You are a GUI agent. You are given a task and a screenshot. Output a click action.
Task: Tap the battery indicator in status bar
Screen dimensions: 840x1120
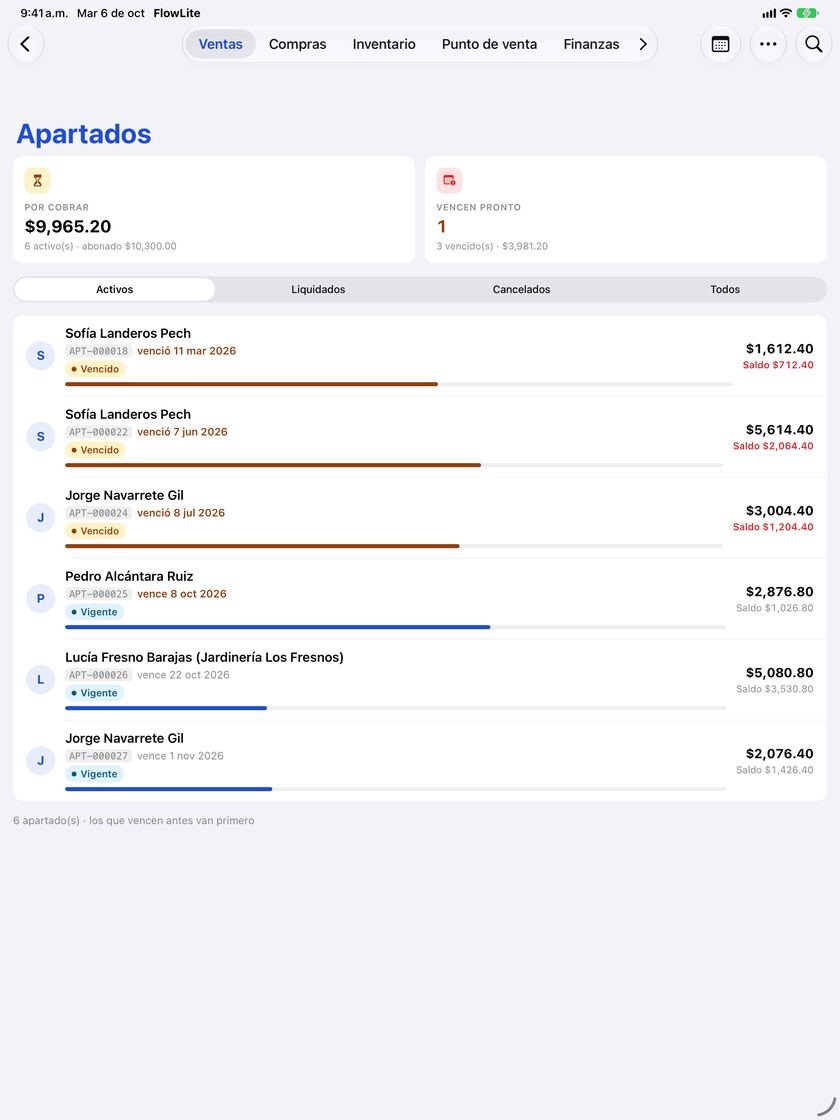[808, 13]
